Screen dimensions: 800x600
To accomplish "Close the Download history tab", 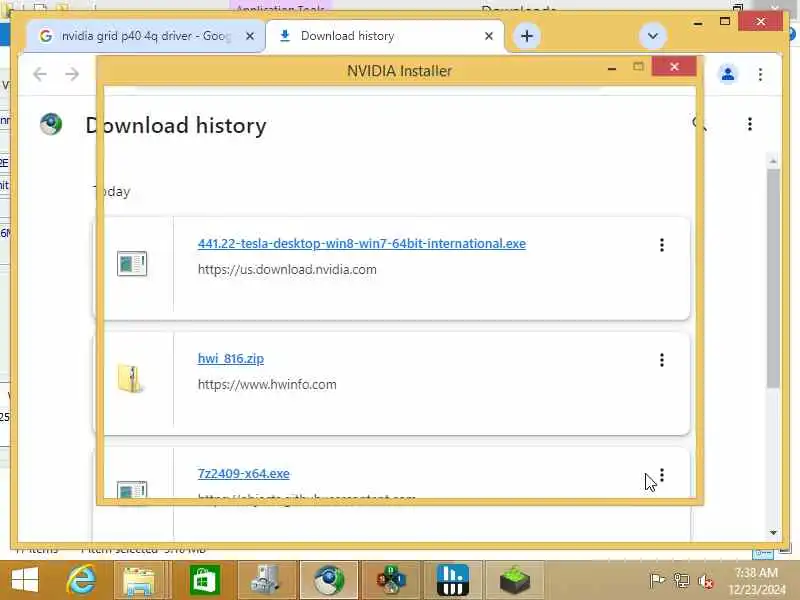I will (x=489, y=36).
